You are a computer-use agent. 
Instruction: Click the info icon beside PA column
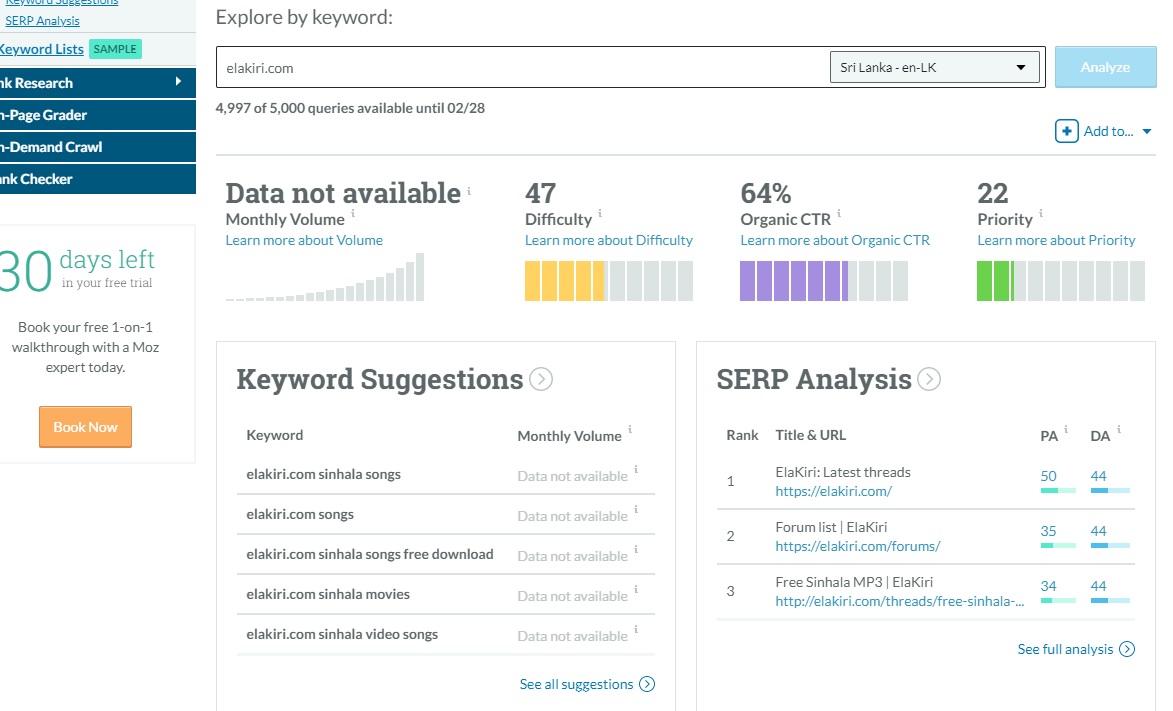point(1066,430)
